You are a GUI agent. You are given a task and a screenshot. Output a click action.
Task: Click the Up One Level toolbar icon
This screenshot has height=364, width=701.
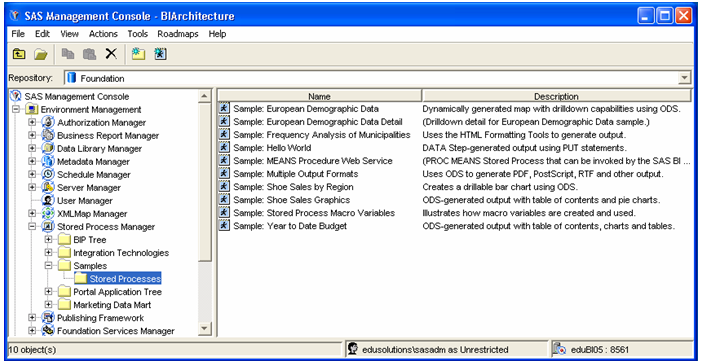(x=19, y=54)
